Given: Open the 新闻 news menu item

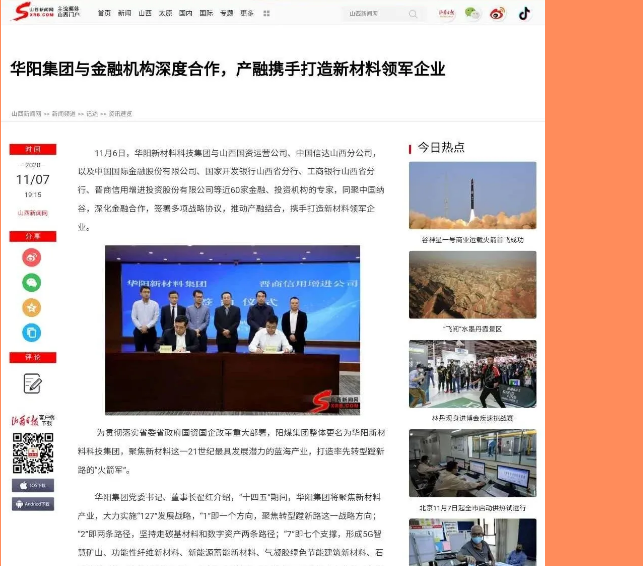Looking at the screenshot, I should pyautogui.click(x=125, y=13).
